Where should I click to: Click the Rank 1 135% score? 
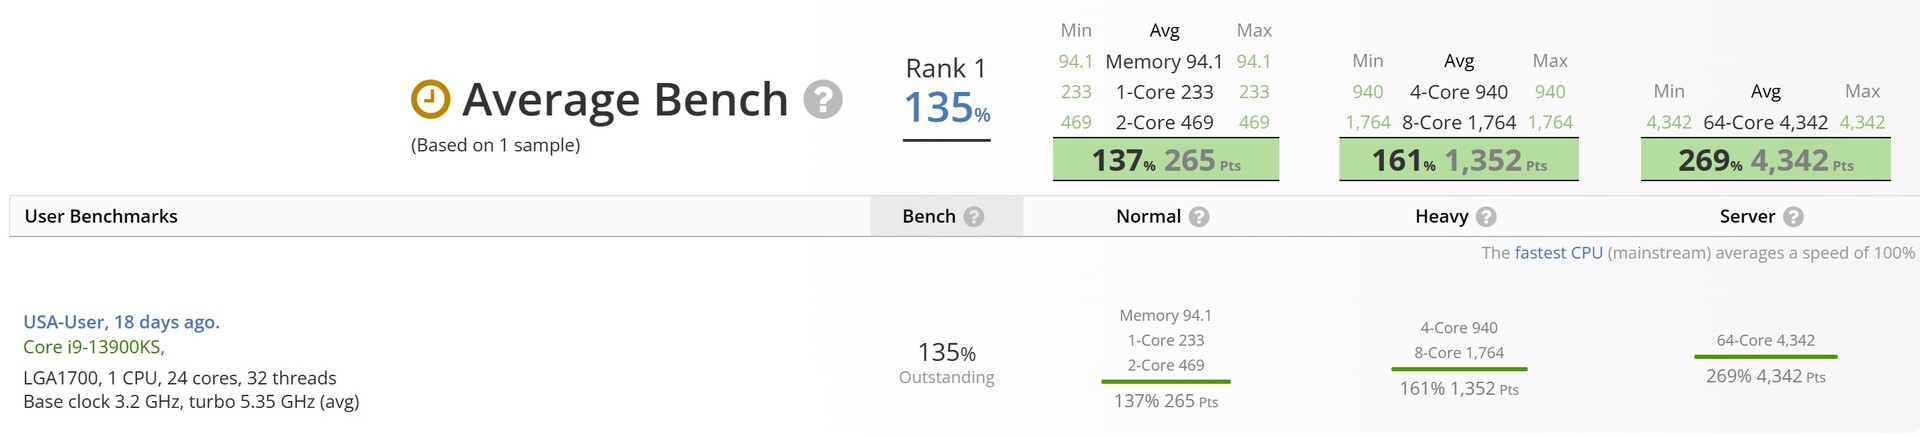tap(946, 107)
